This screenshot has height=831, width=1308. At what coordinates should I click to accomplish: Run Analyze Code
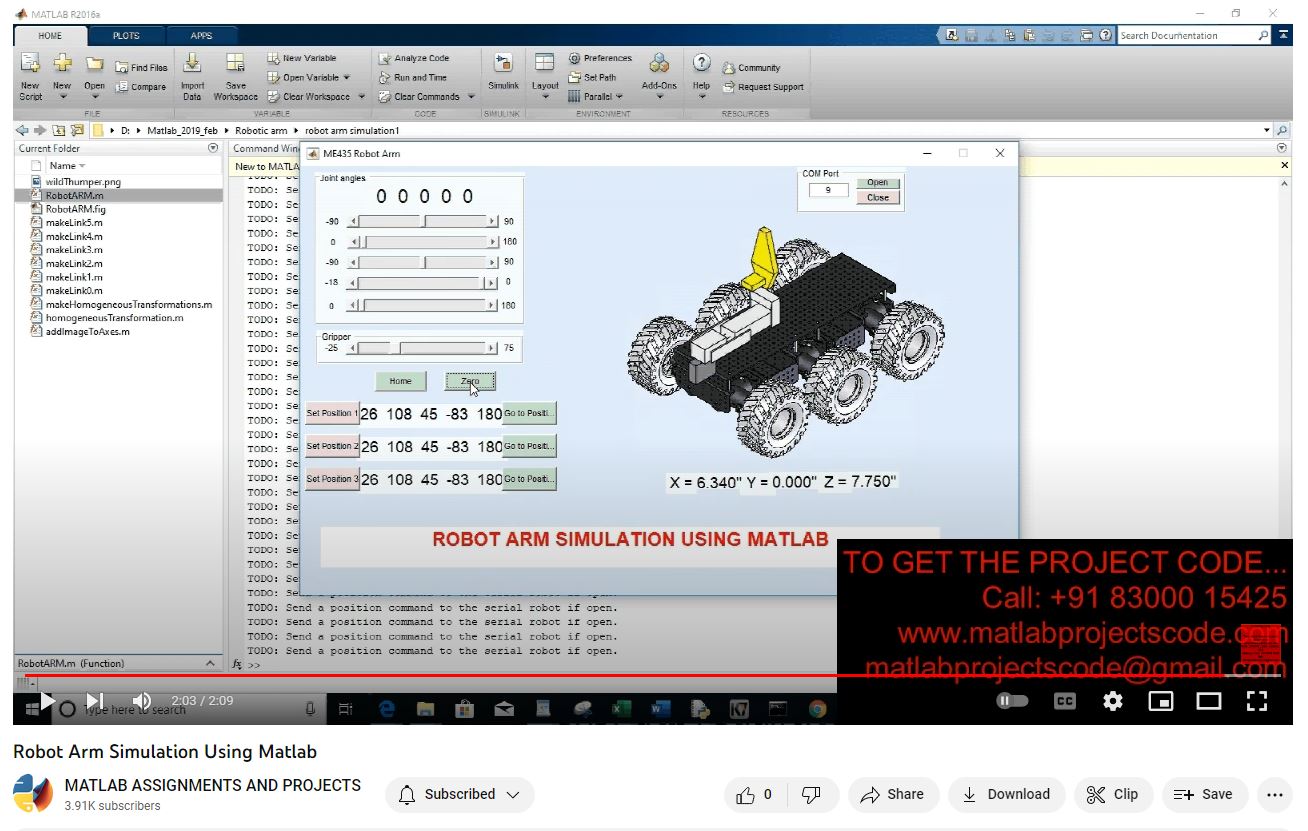[x=414, y=58]
